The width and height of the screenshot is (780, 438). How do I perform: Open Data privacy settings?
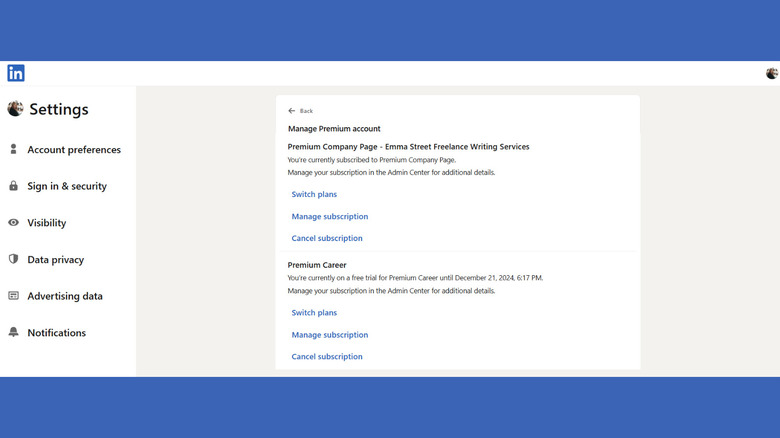coord(55,260)
